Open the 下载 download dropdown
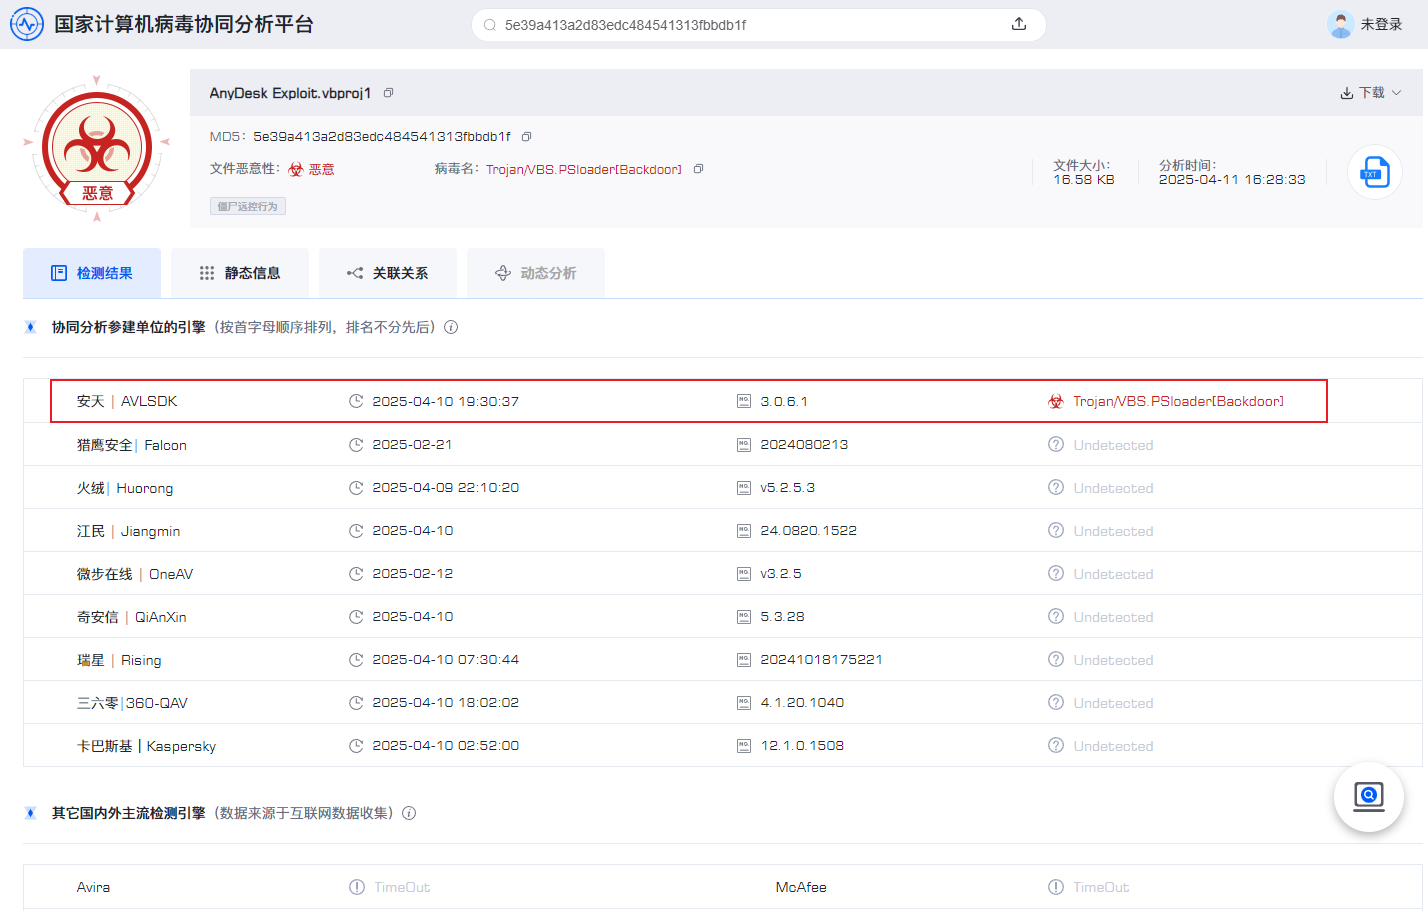 point(1371,93)
